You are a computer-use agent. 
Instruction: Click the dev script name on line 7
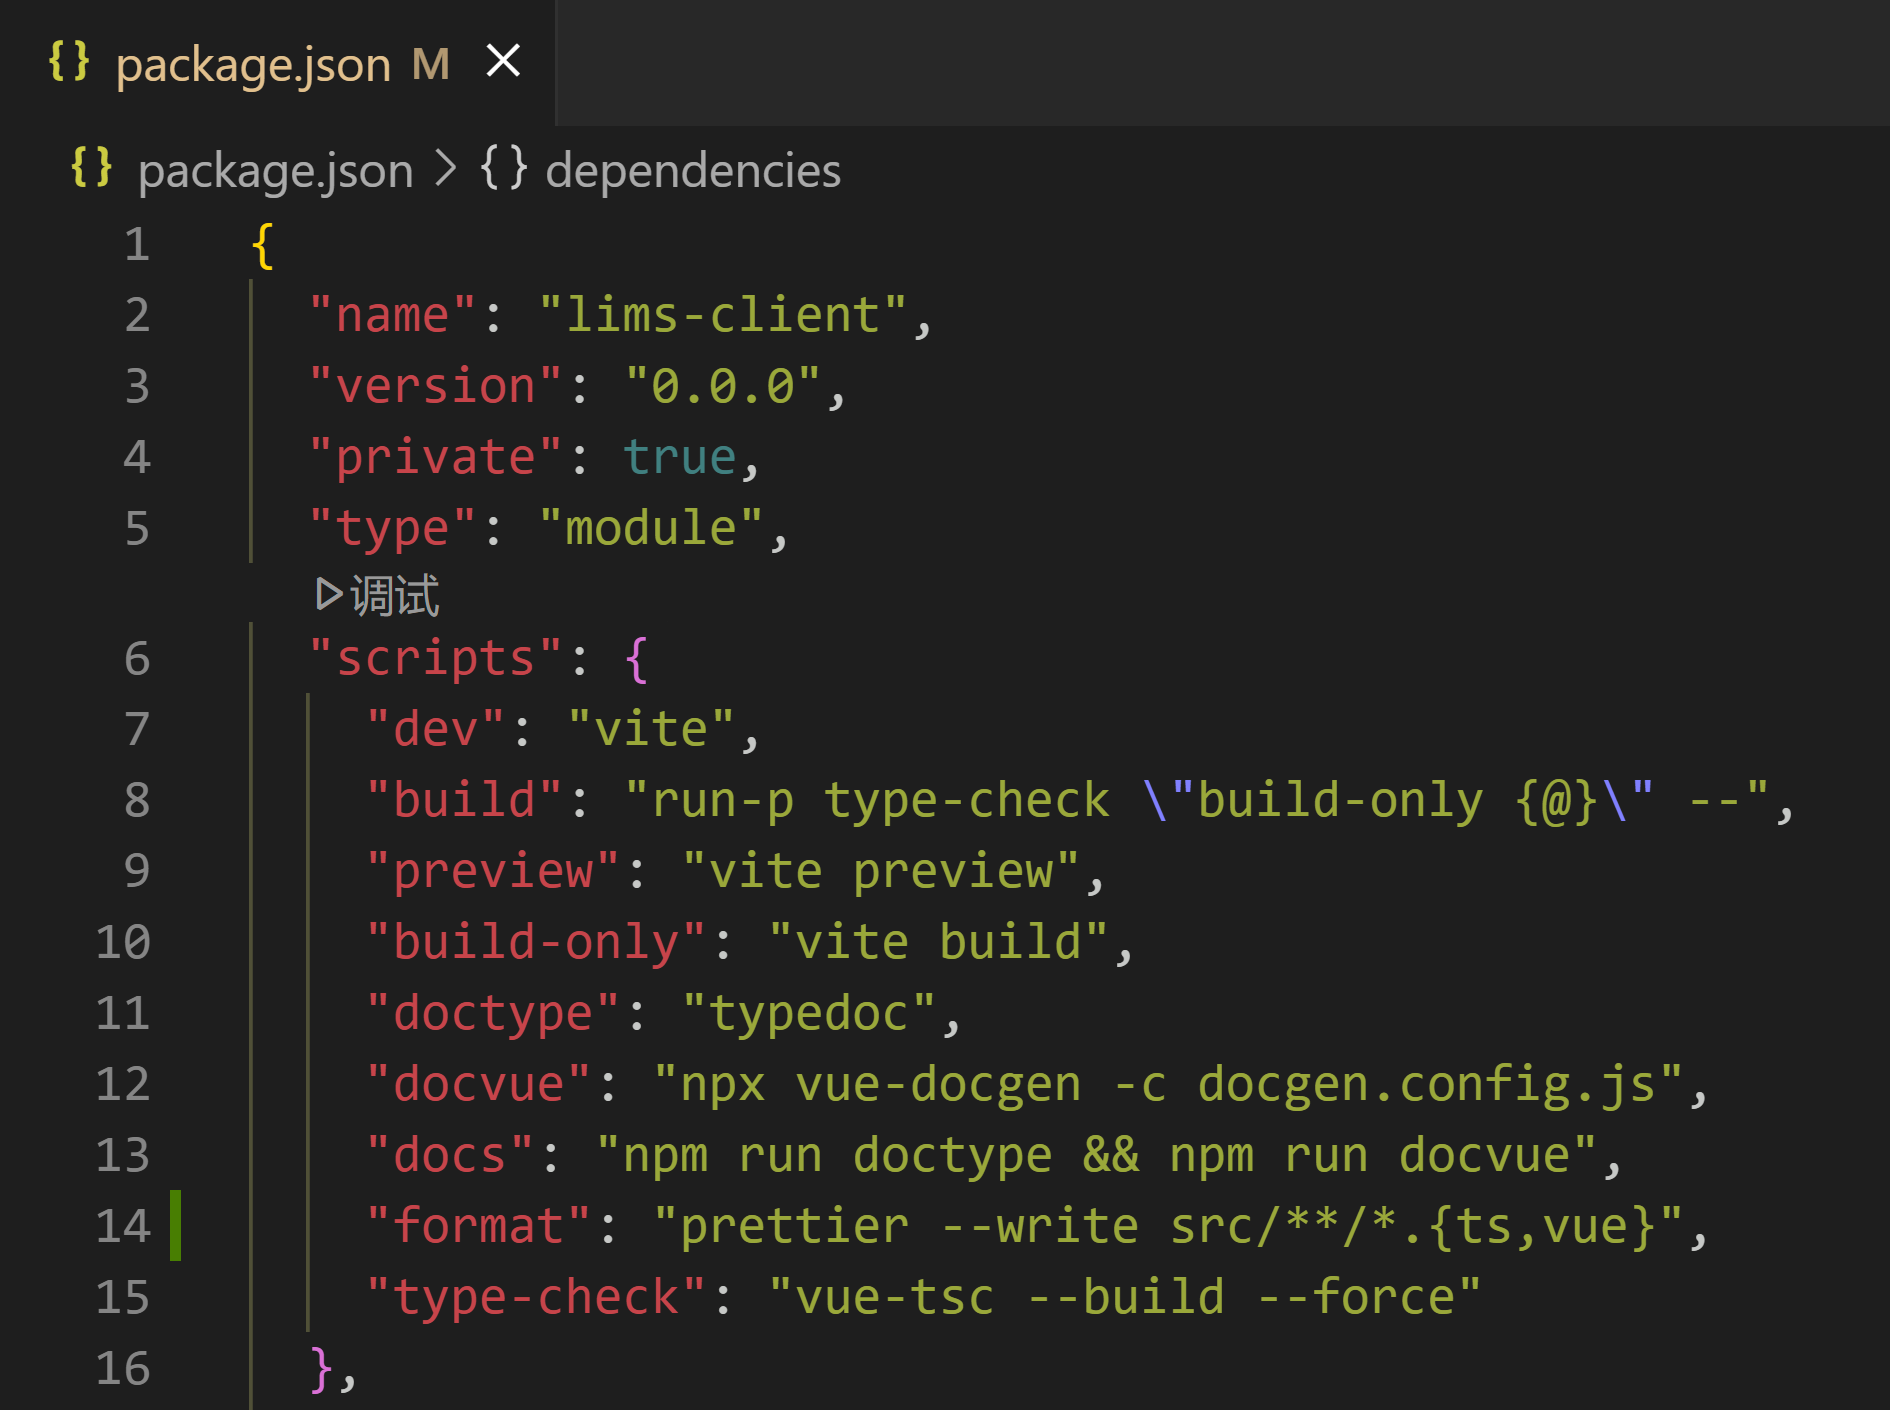[430, 727]
